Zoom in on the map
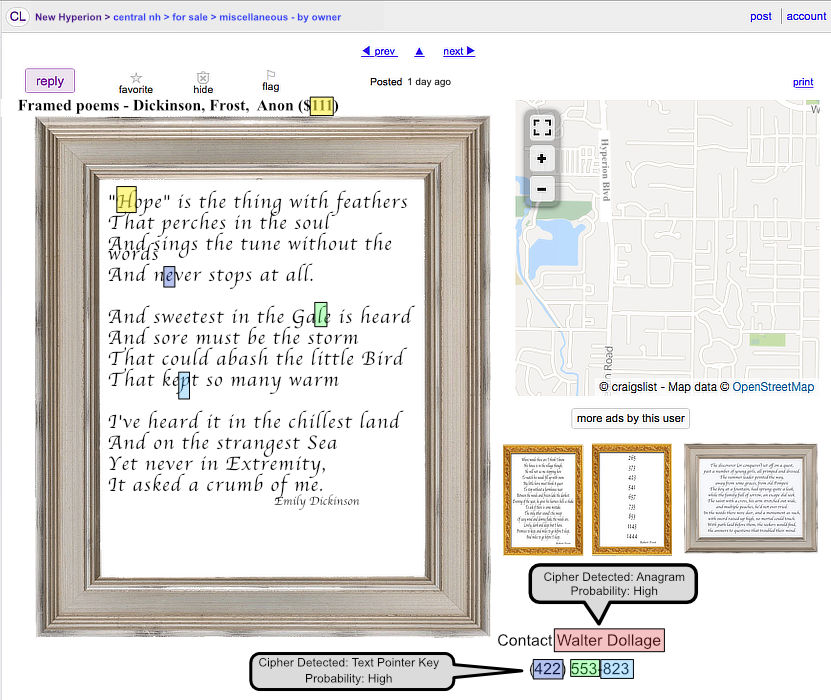The image size is (831, 700). pyautogui.click(x=541, y=158)
